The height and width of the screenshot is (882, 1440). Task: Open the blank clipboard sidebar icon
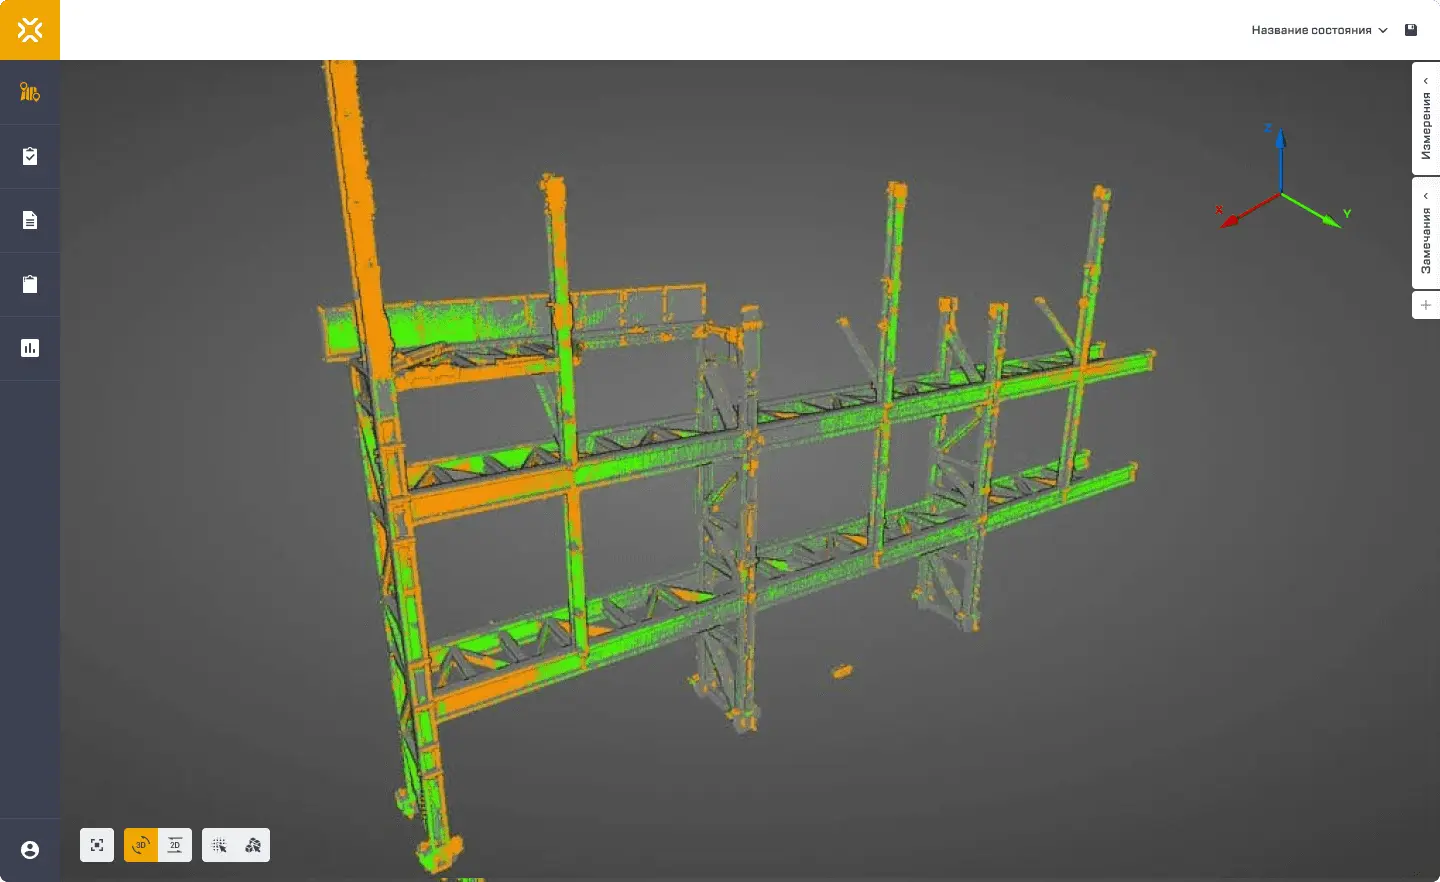[30, 284]
